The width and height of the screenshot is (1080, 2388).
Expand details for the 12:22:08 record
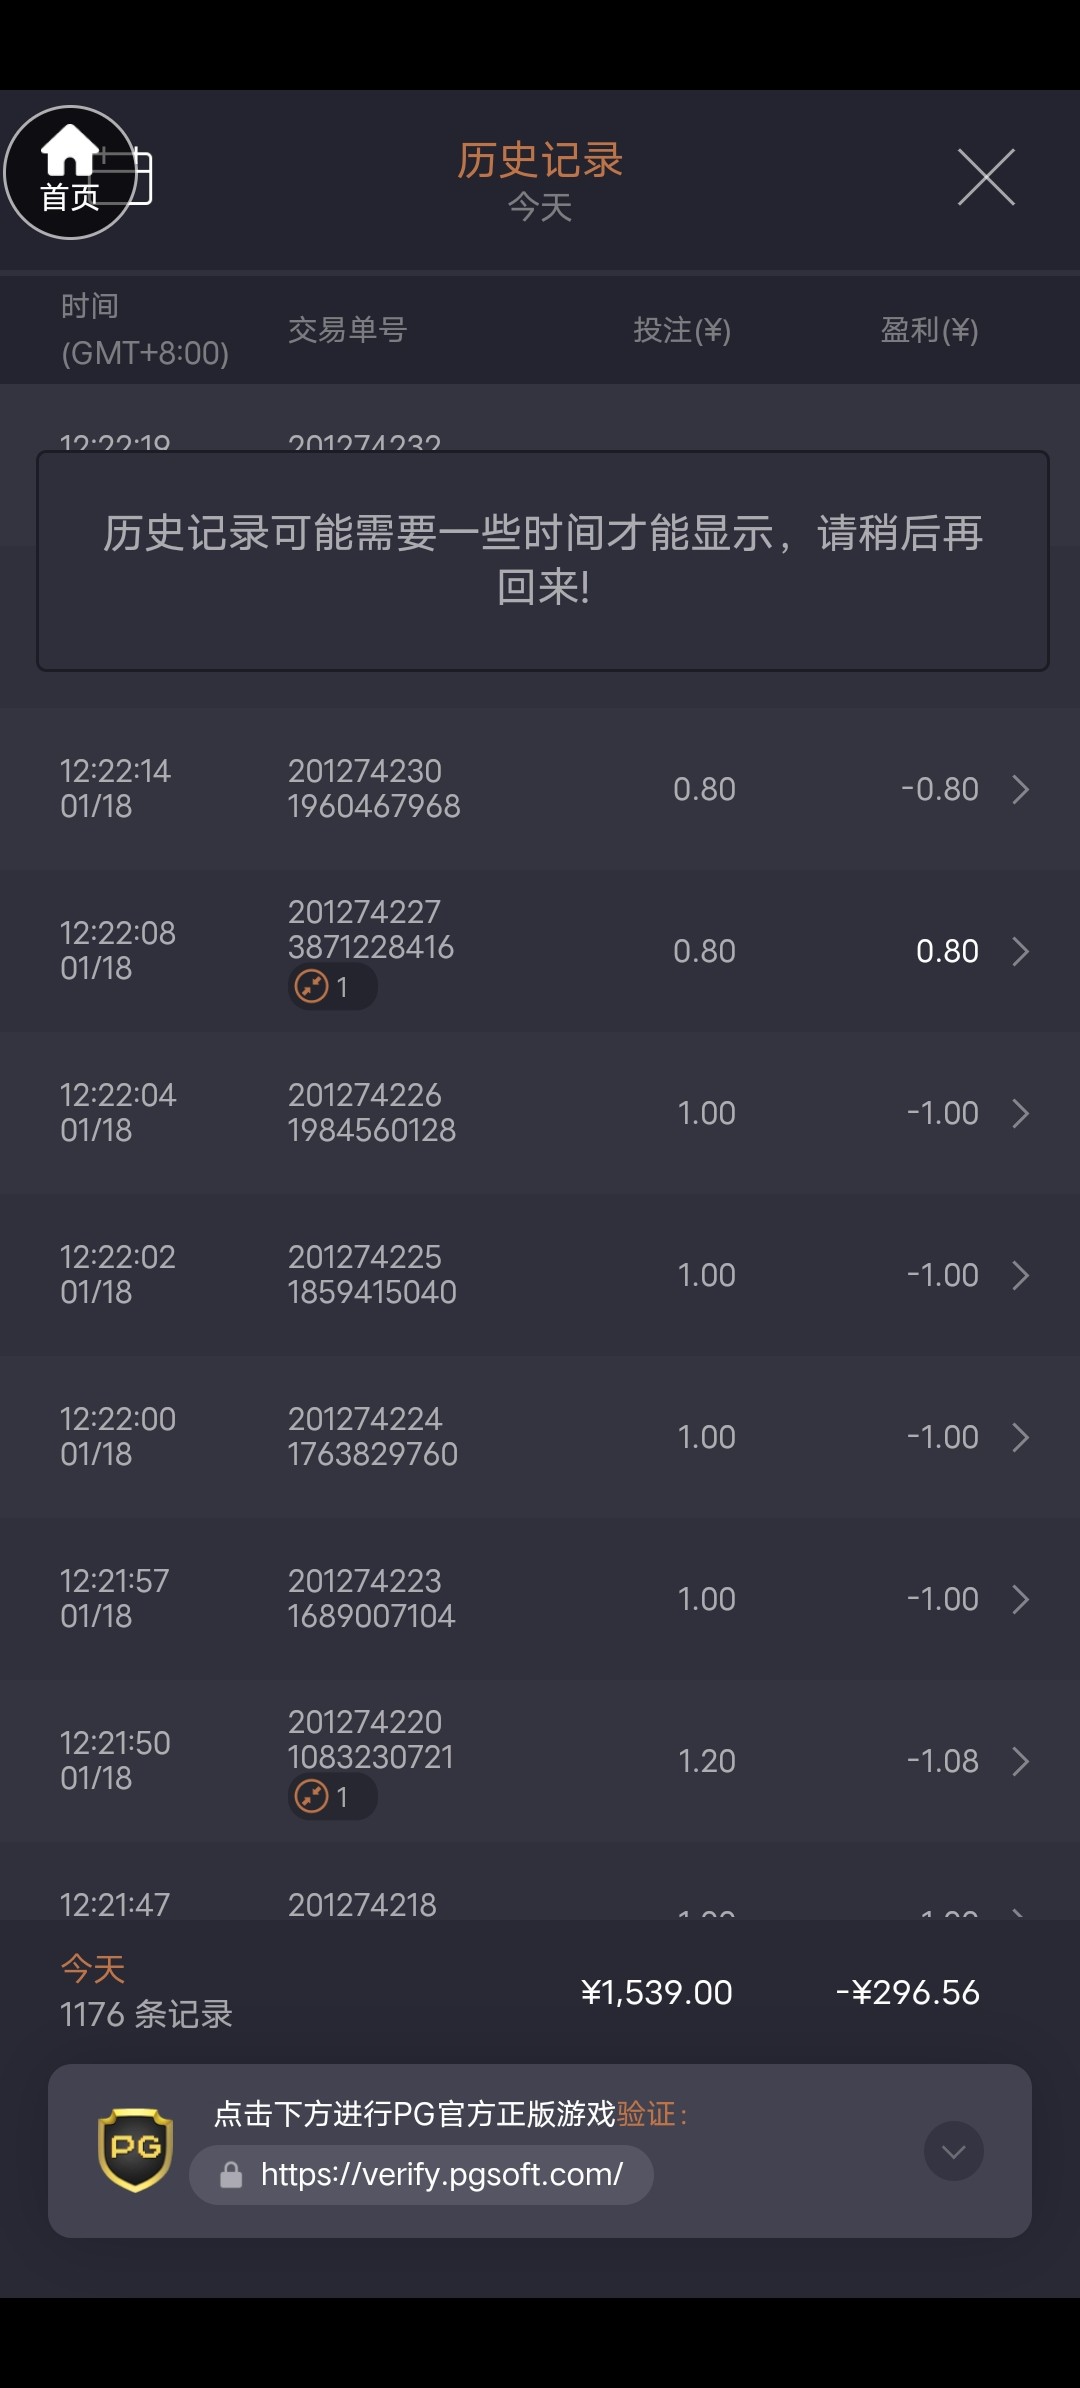point(1020,951)
